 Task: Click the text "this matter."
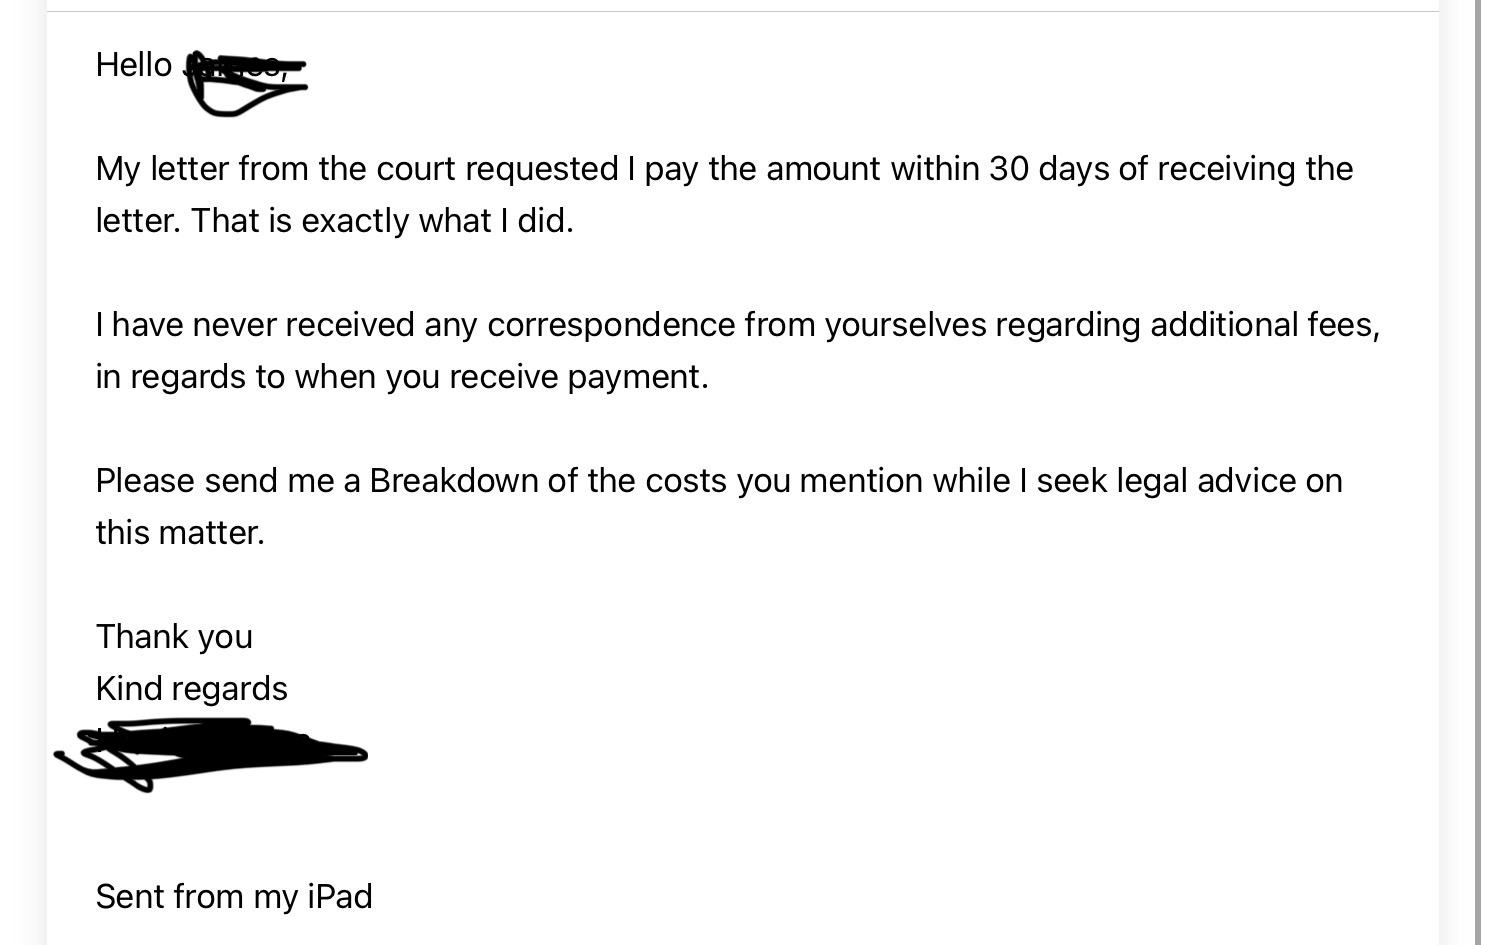point(180,533)
